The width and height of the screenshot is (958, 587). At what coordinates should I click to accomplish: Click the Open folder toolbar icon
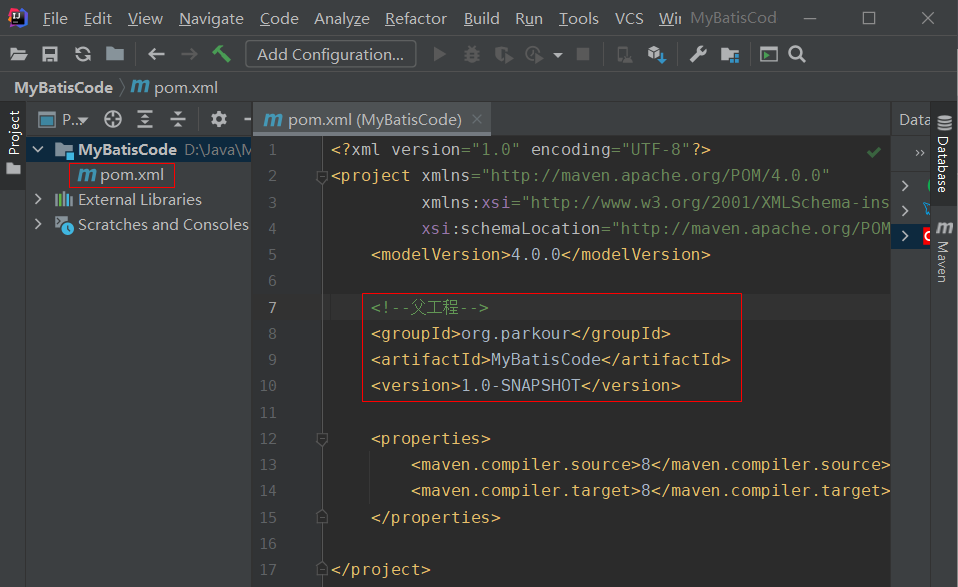18,54
